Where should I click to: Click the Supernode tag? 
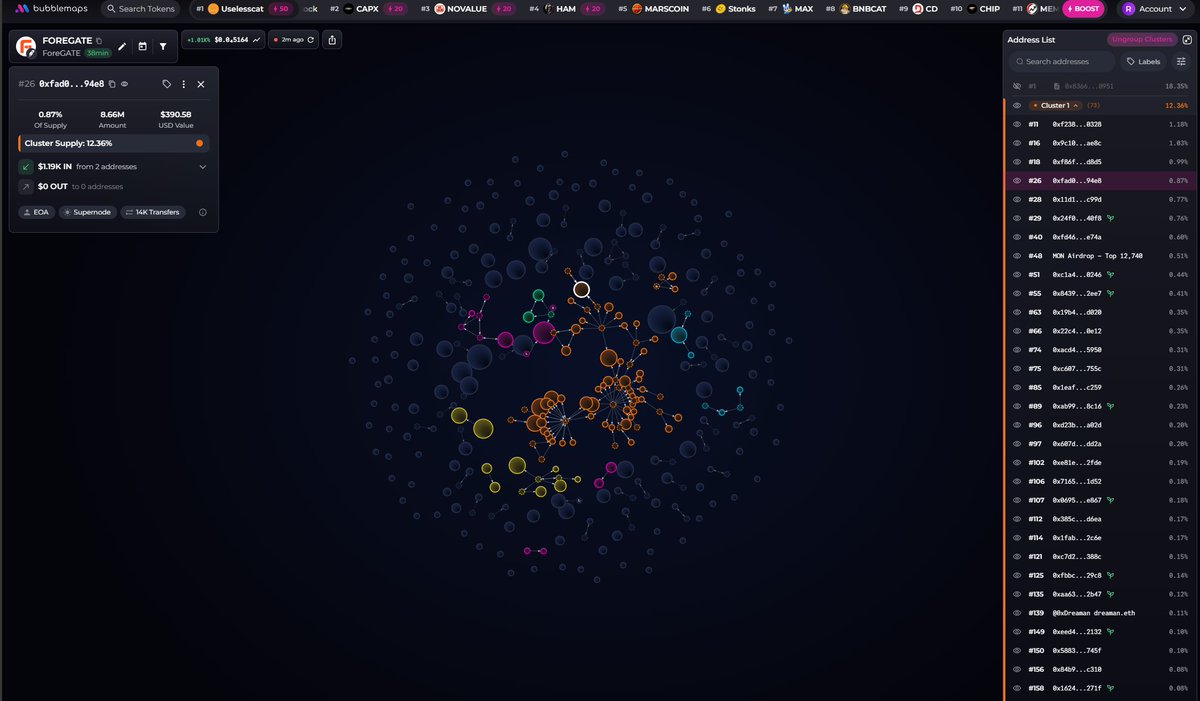click(88, 212)
